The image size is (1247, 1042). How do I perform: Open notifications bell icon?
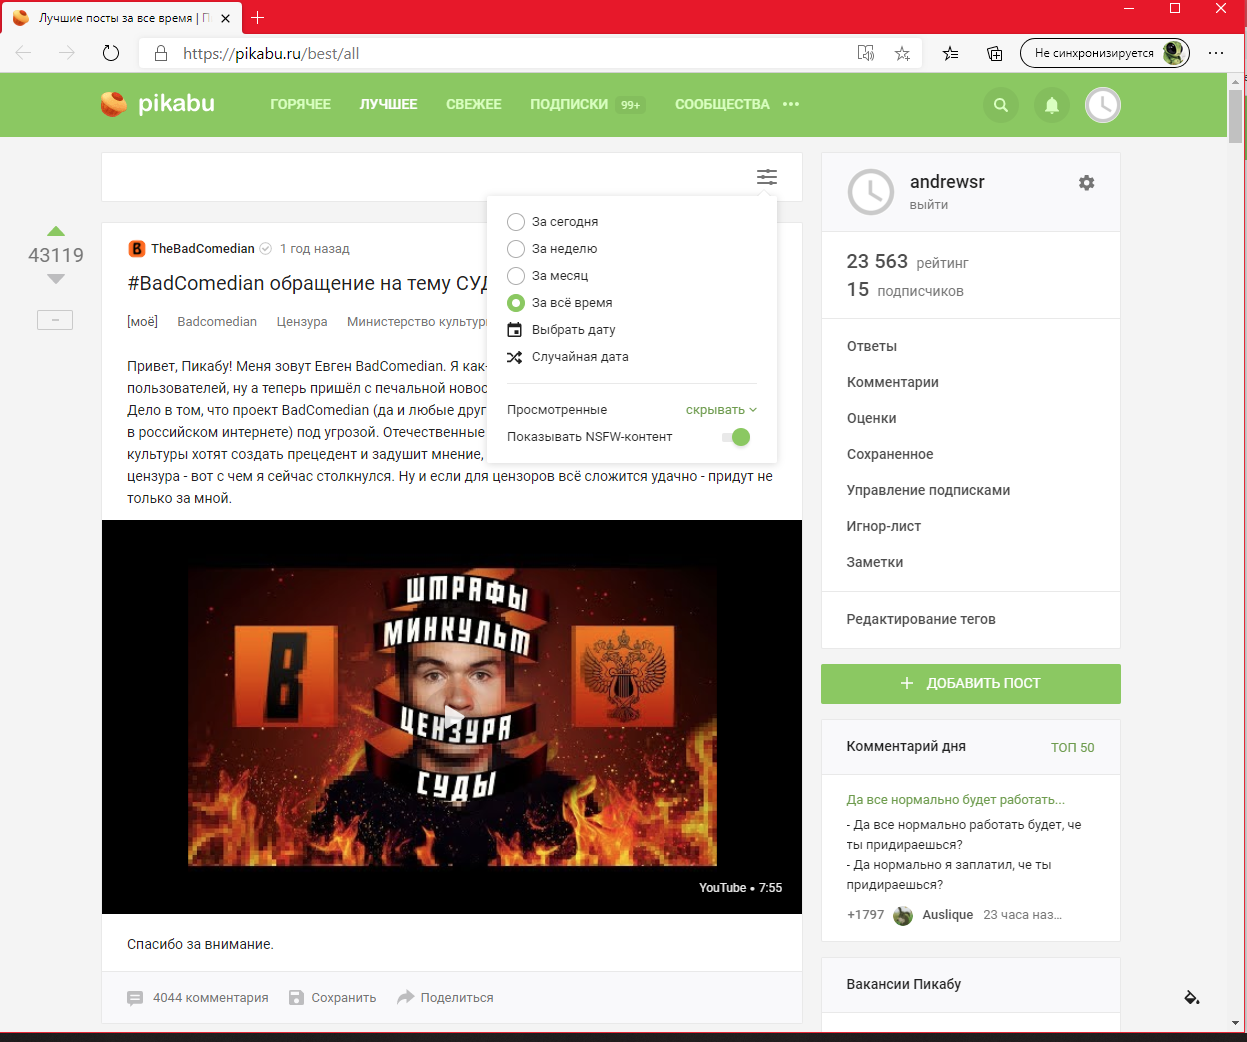coord(1051,105)
